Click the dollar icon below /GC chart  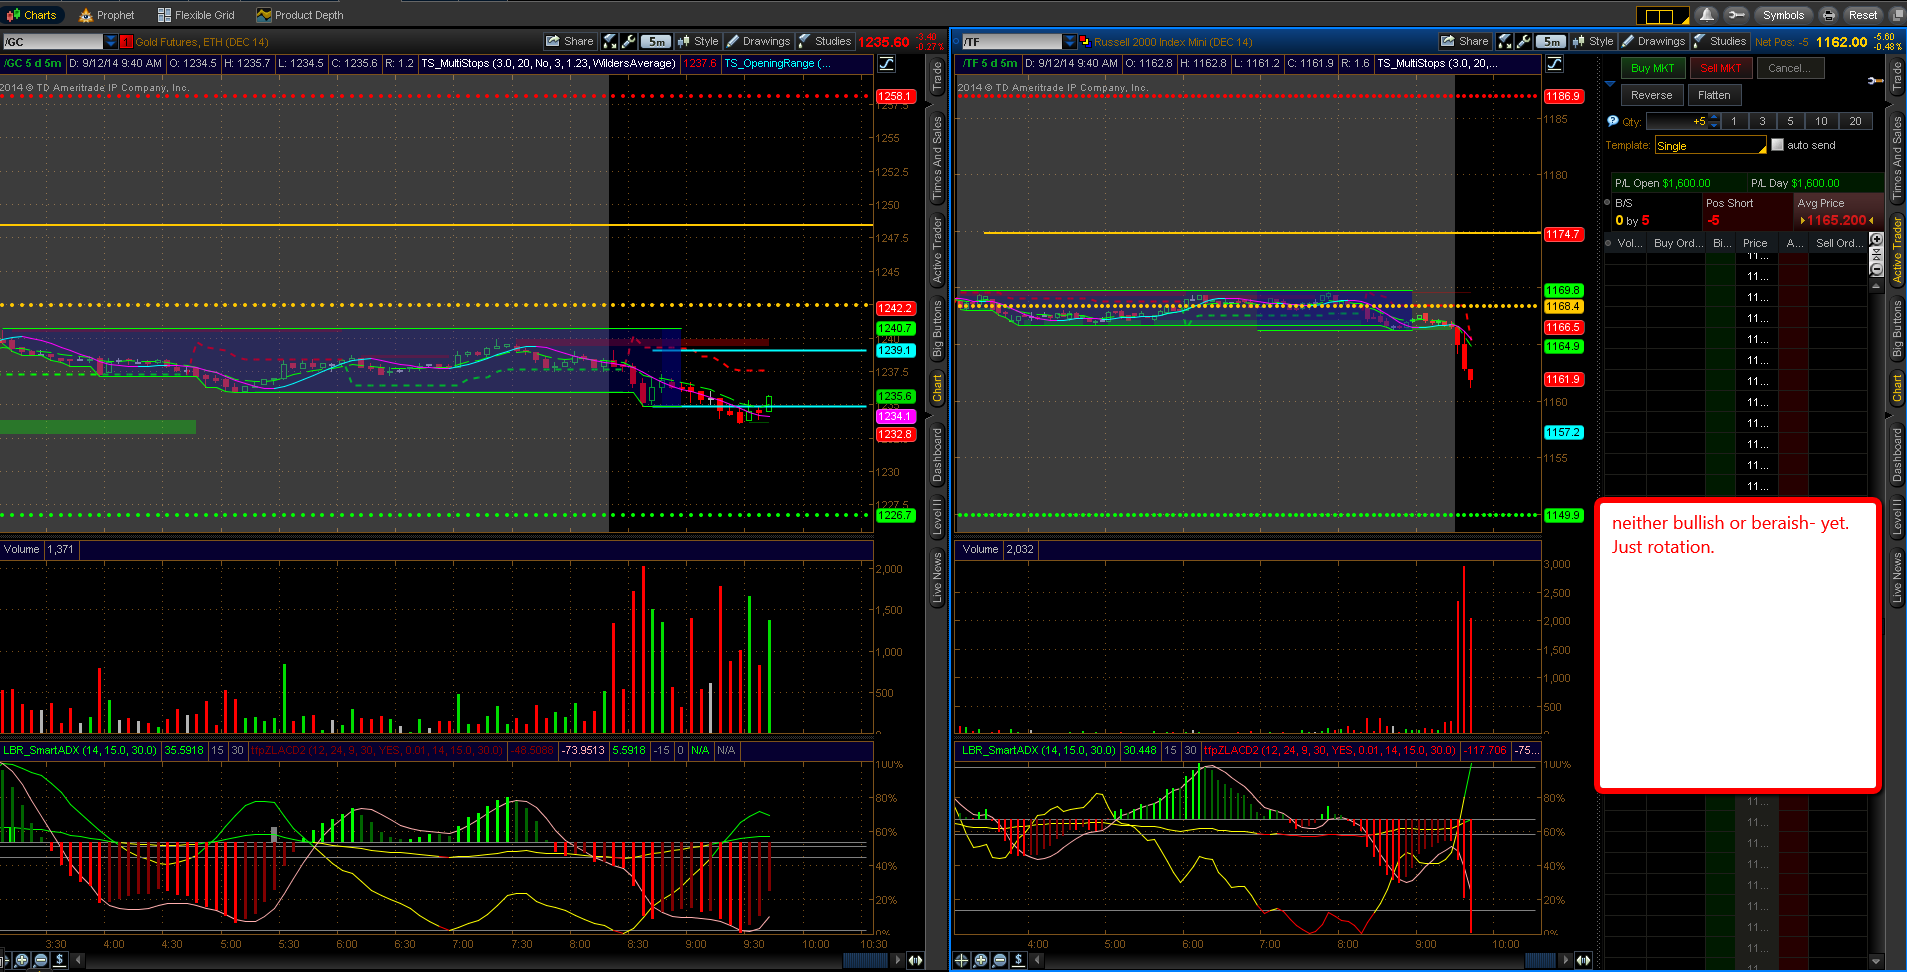pos(60,960)
